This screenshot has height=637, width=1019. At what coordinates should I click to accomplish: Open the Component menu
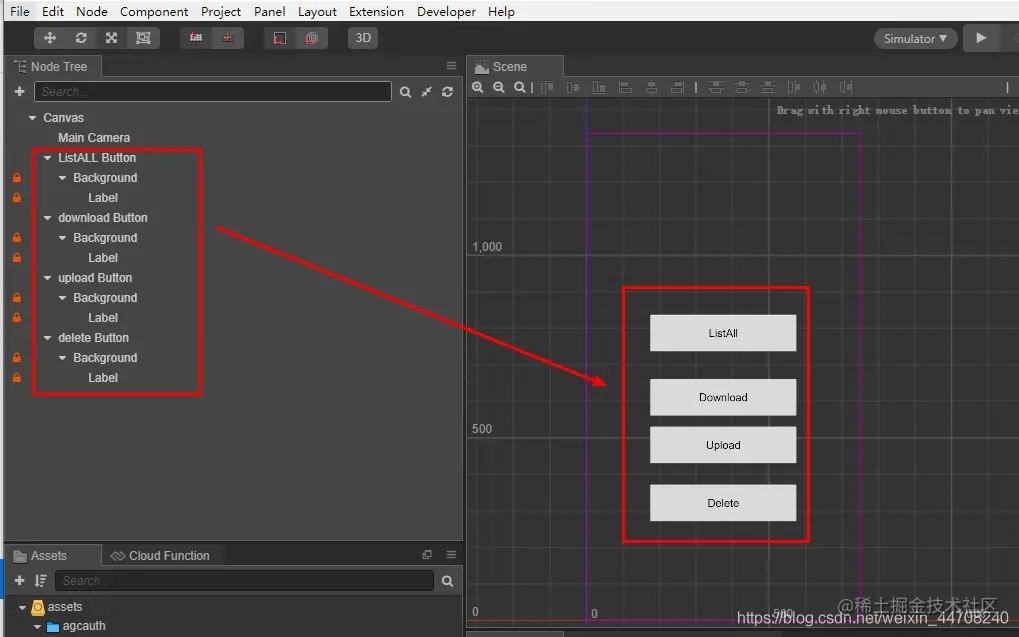tap(154, 11)
